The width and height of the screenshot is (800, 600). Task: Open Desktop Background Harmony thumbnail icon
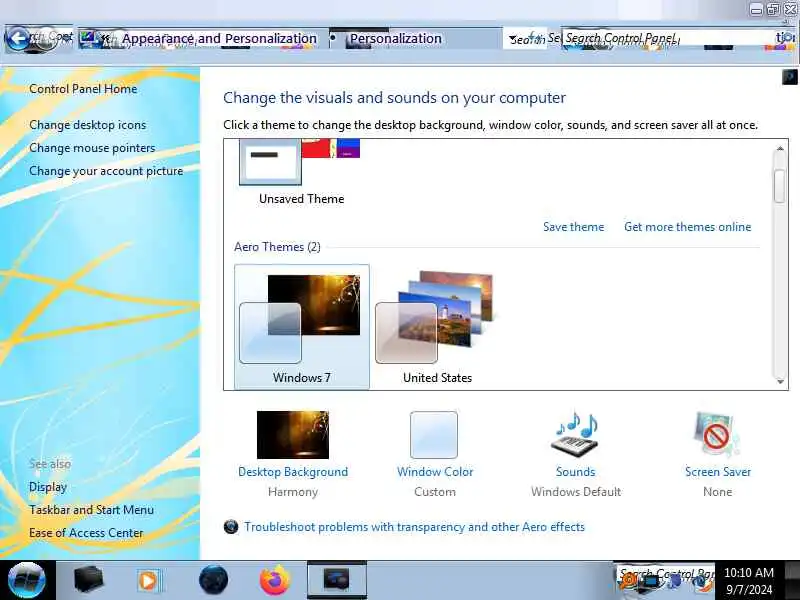pyautogui.click(x=293, y=435)
